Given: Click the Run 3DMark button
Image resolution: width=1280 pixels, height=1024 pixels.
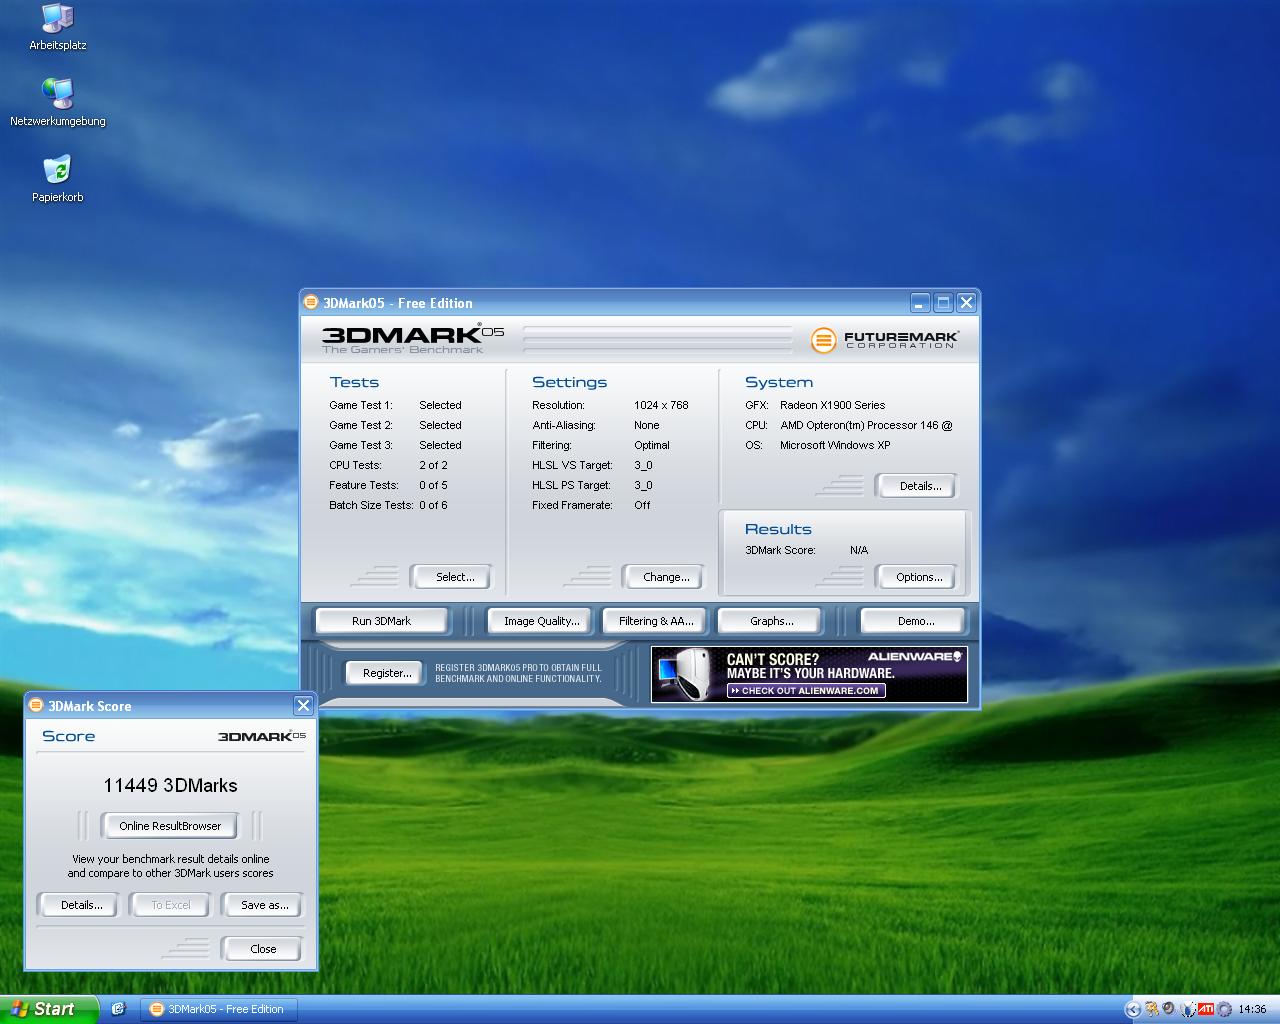Looking at the screenshot, I should [x=381, y=621].
